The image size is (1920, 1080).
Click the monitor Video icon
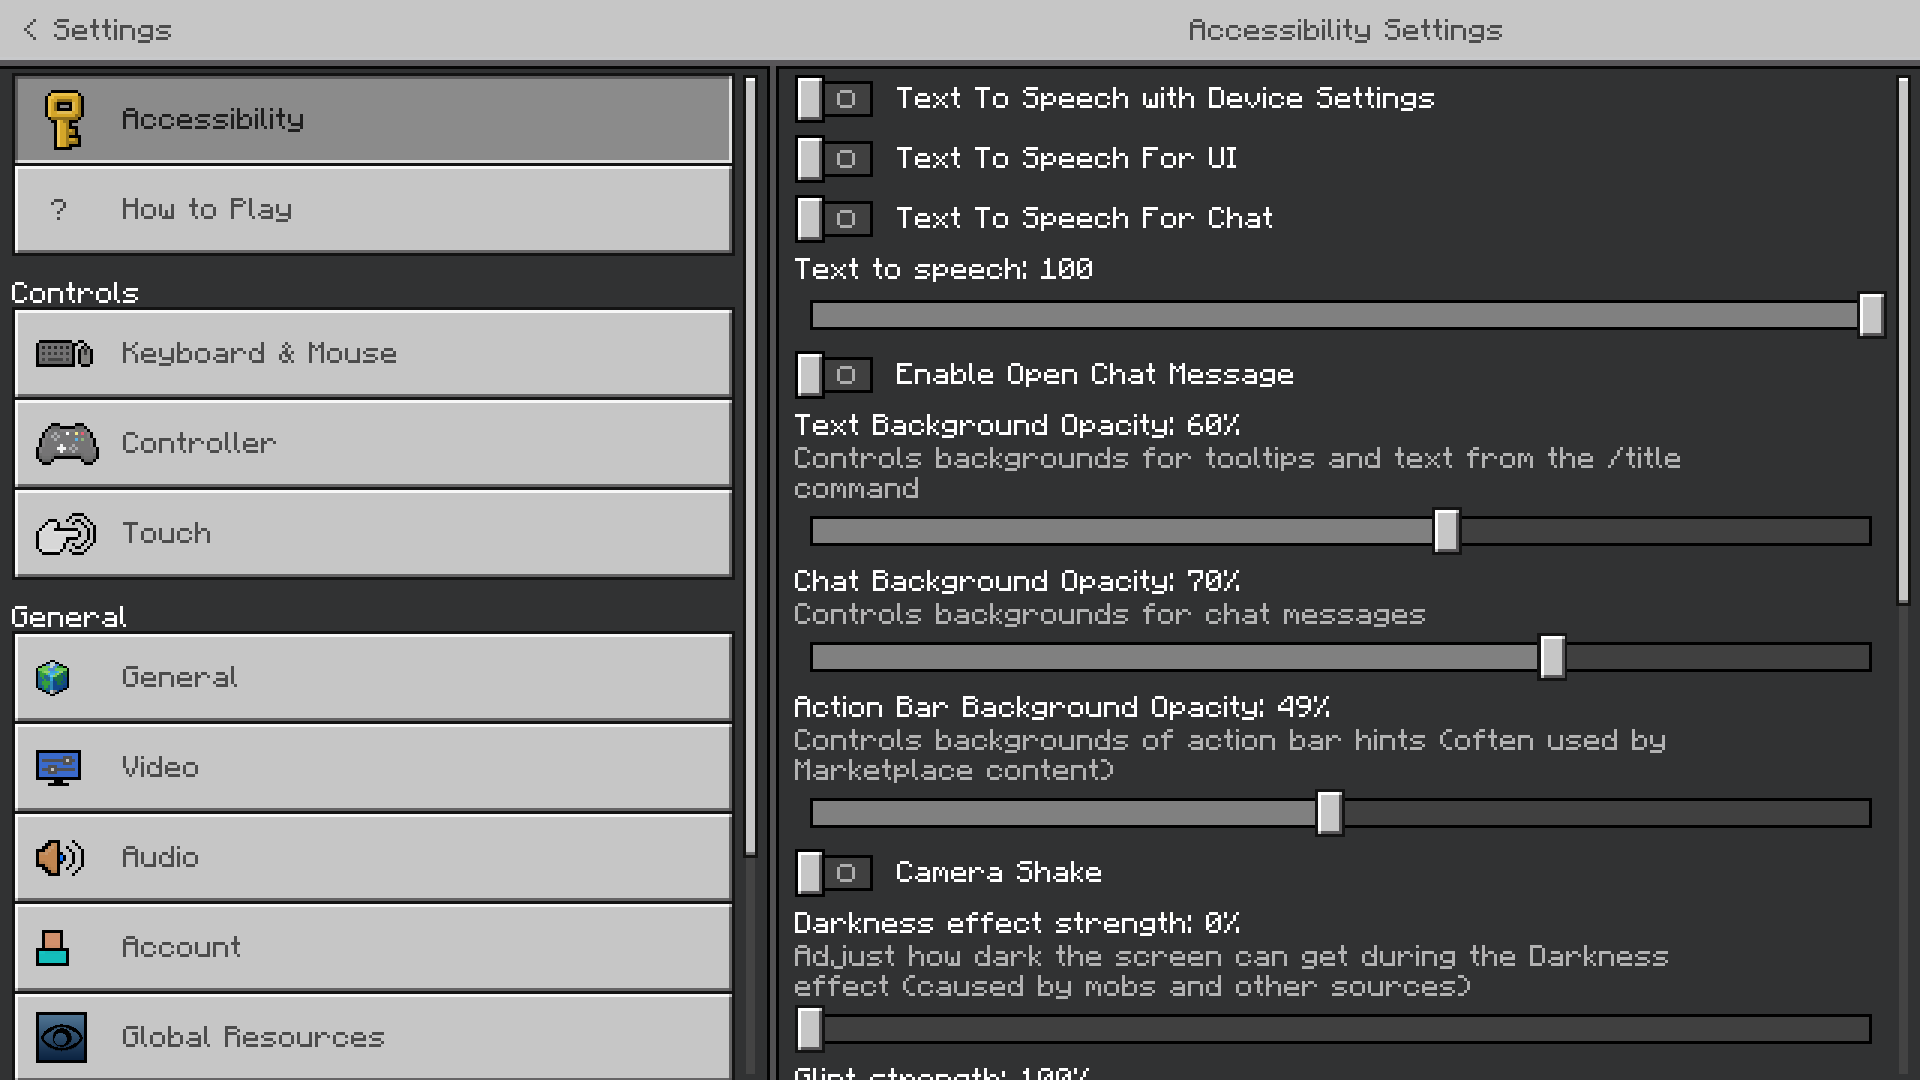coord(58,768)
